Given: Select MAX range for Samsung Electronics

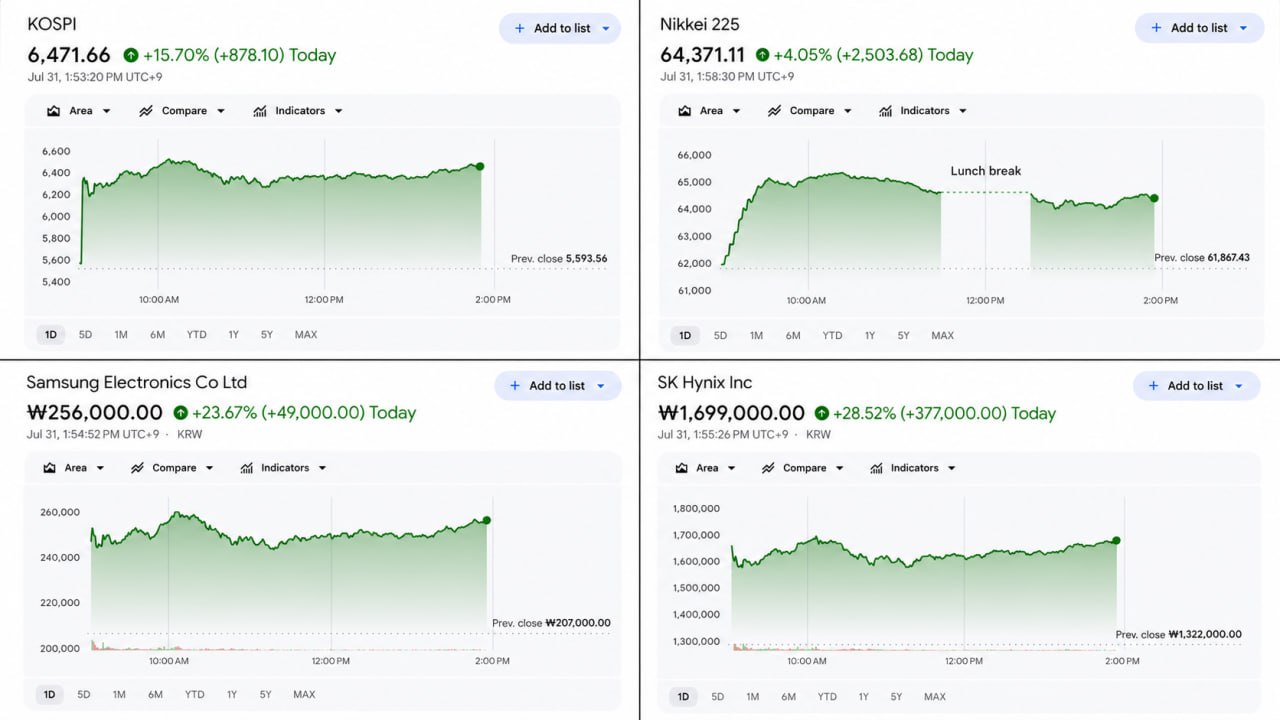Looking at the screenshot, I should 304,694.
